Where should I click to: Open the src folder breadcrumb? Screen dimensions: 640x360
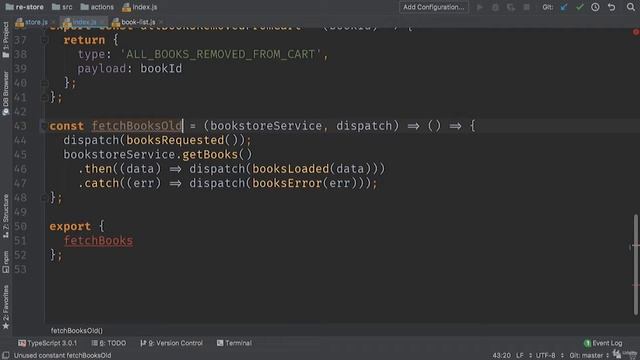pos(62,7)
